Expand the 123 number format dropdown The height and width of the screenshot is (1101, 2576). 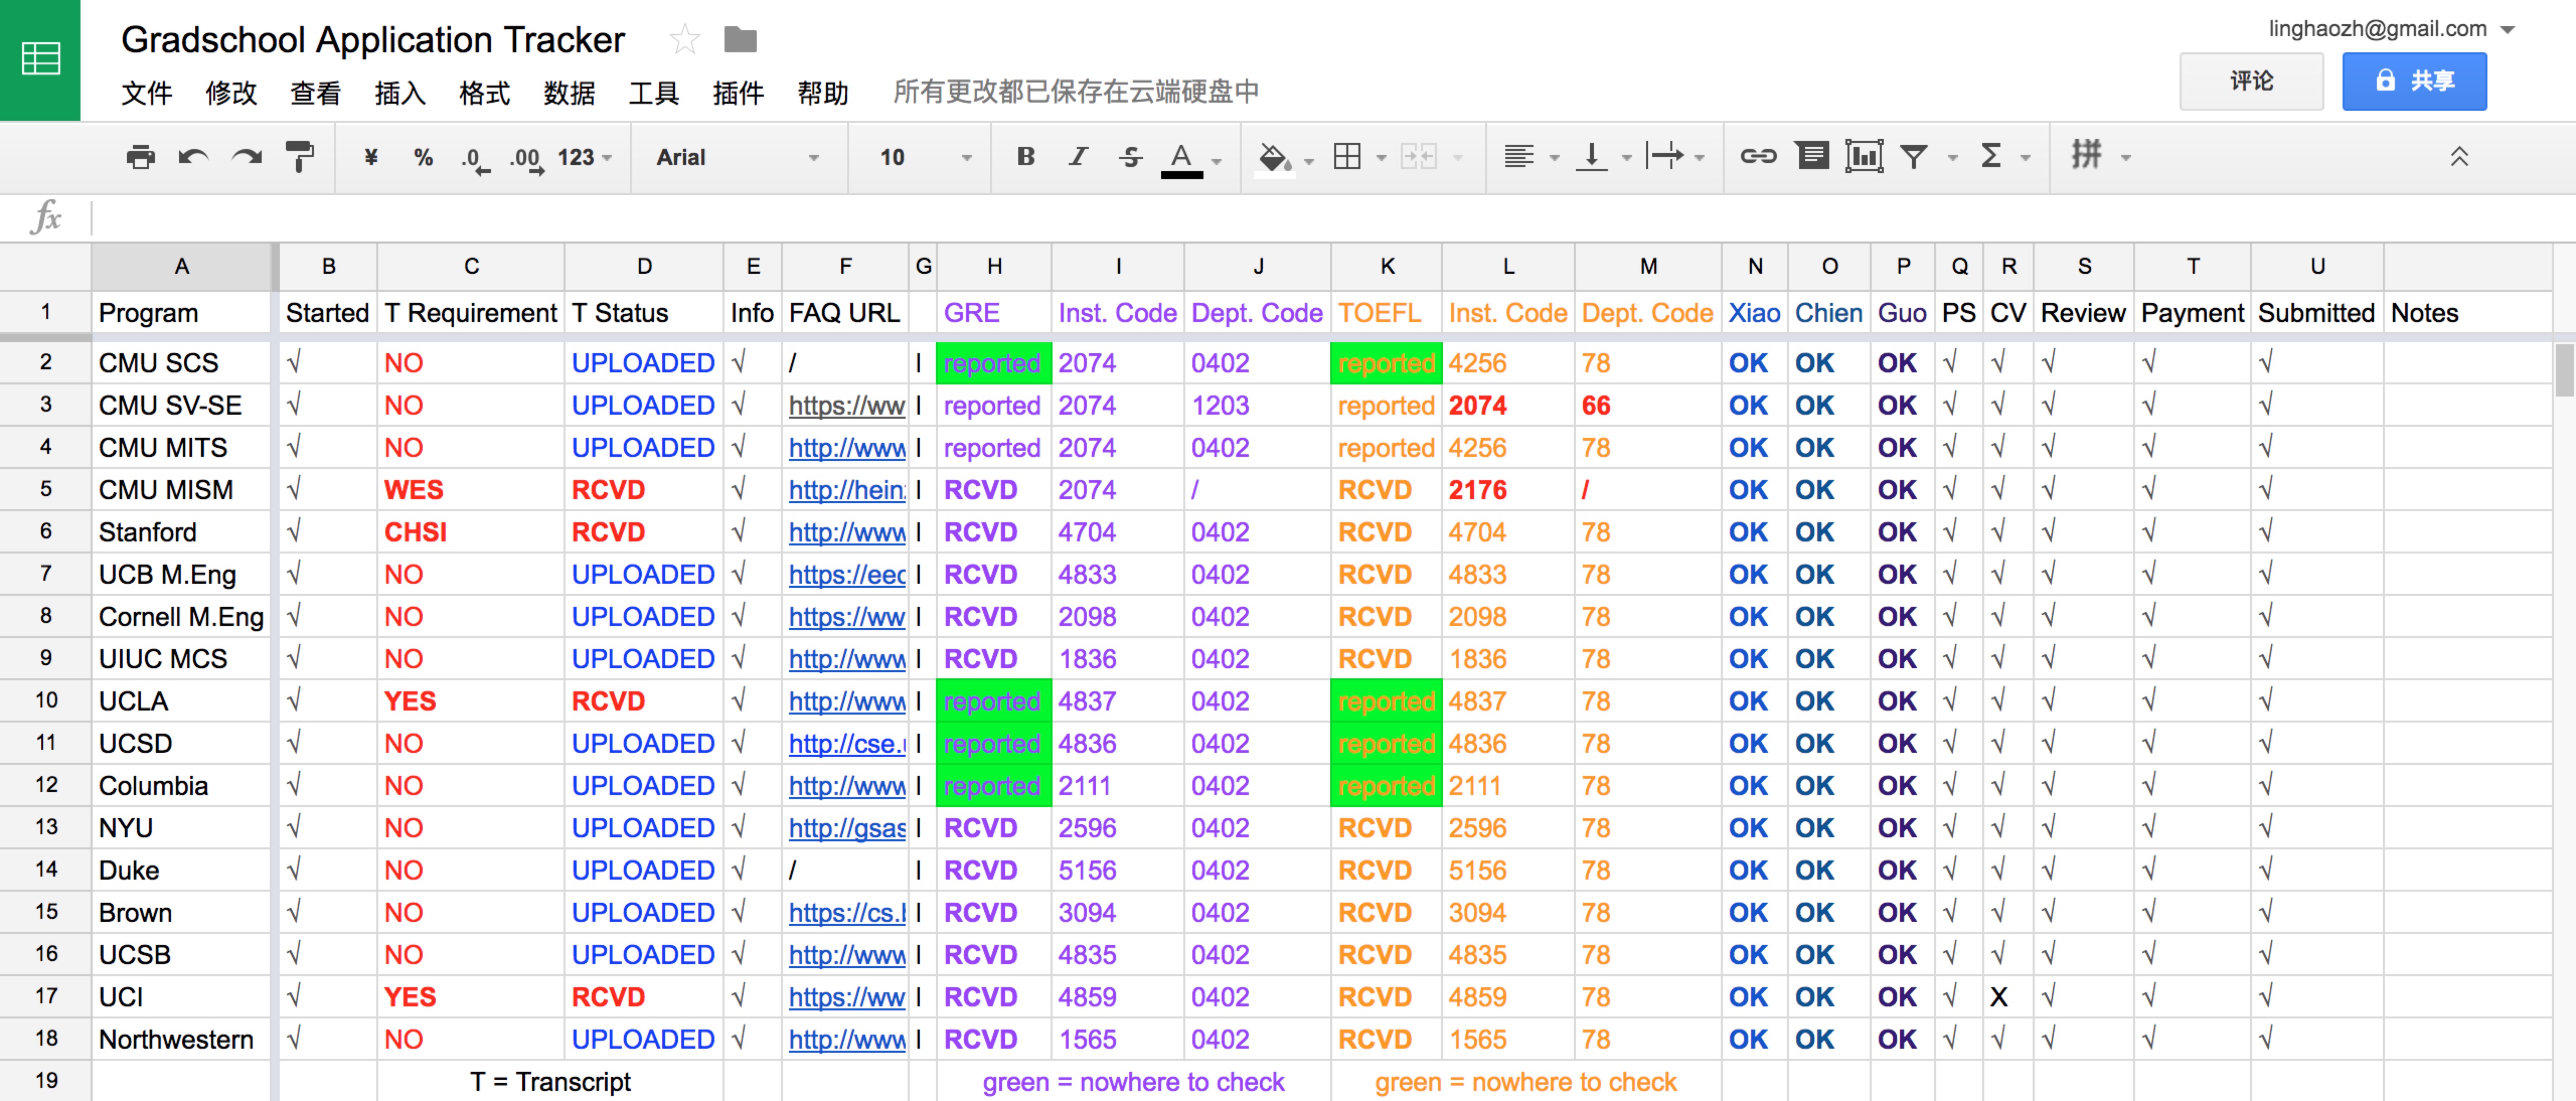tap(584, 157)
